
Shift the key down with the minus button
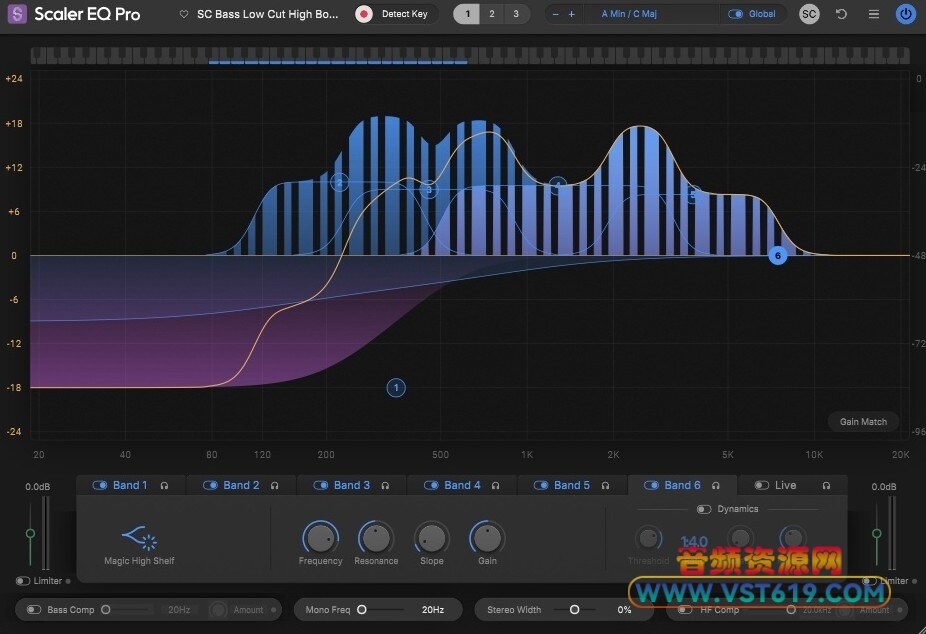pyautogui.click(x=555, y=14)
